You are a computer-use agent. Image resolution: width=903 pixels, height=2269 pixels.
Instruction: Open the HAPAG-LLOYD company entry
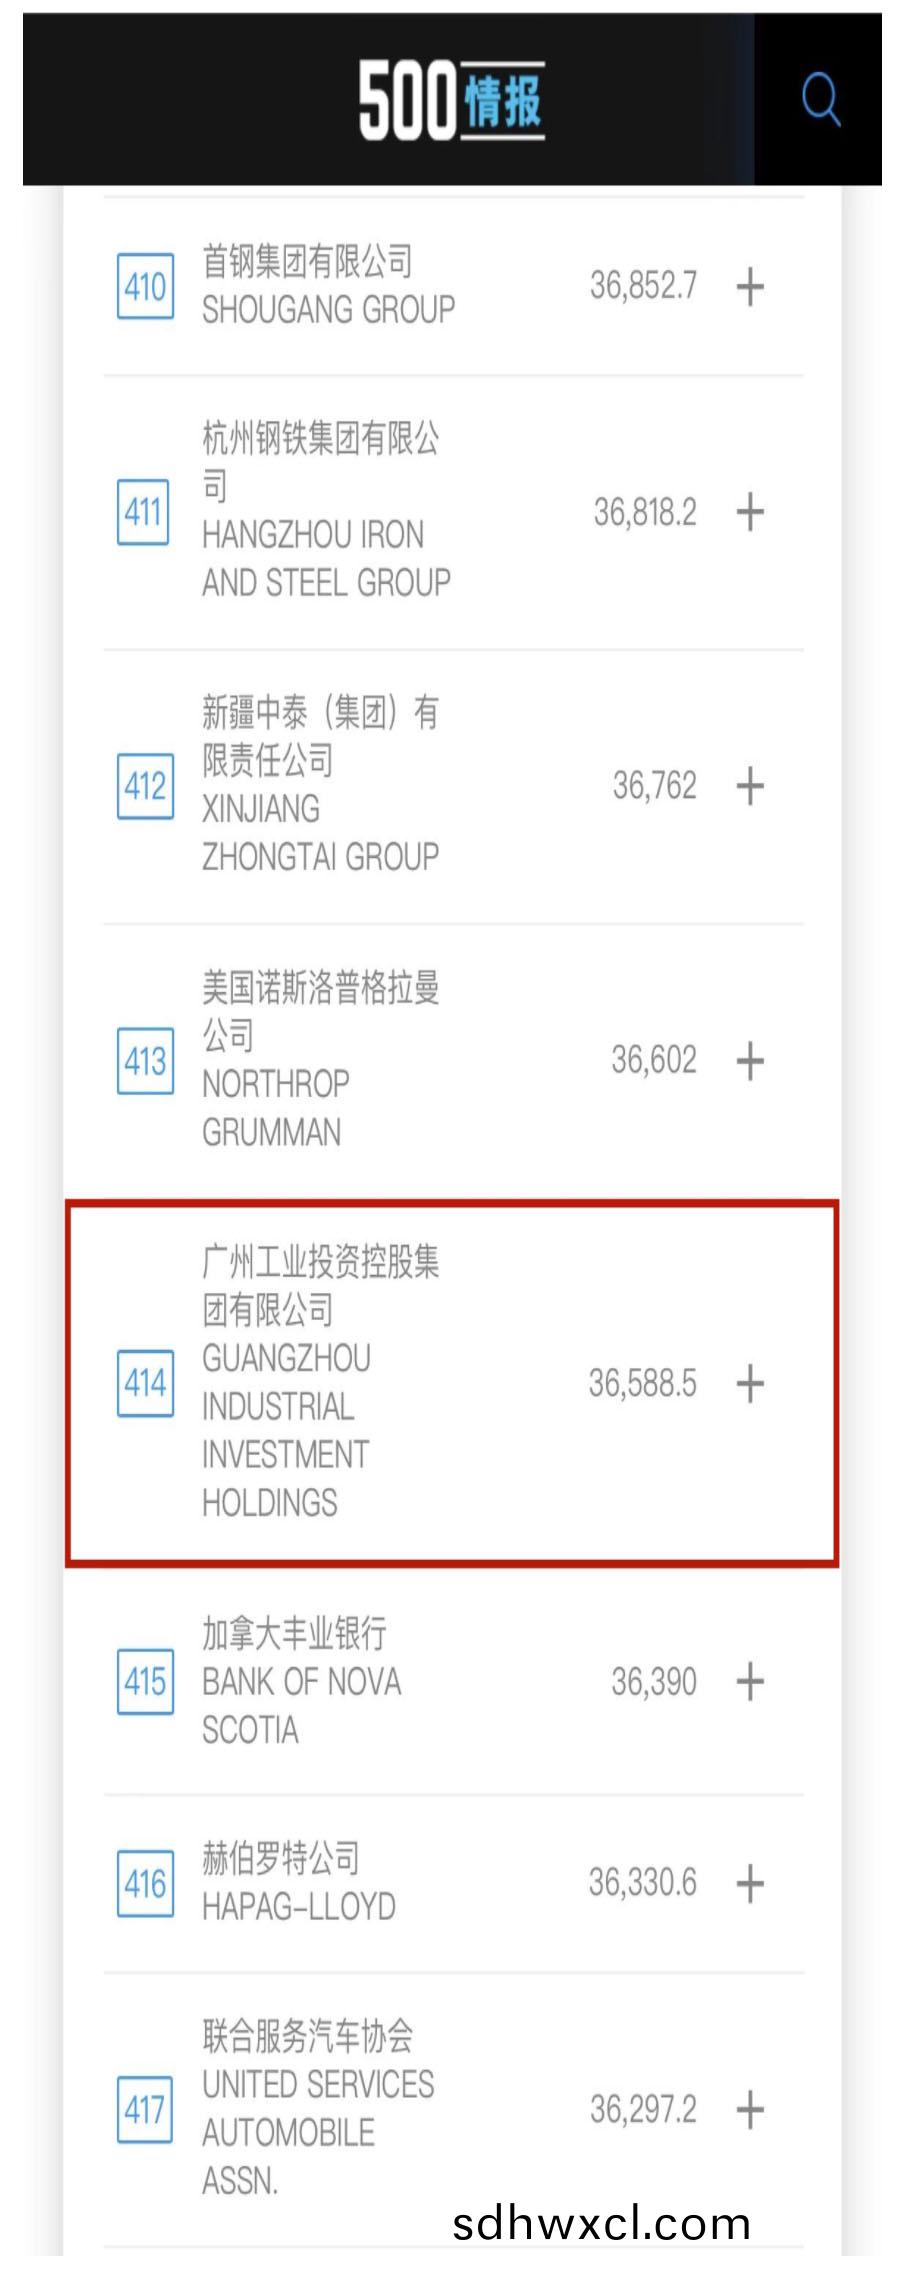pyautogui.click(x=299, y=1907)
